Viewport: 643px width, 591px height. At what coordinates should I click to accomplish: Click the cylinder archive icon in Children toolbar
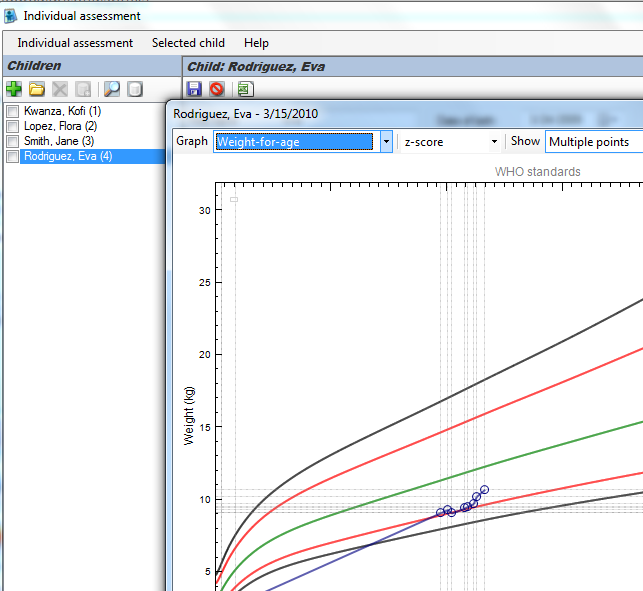(135, 89)
